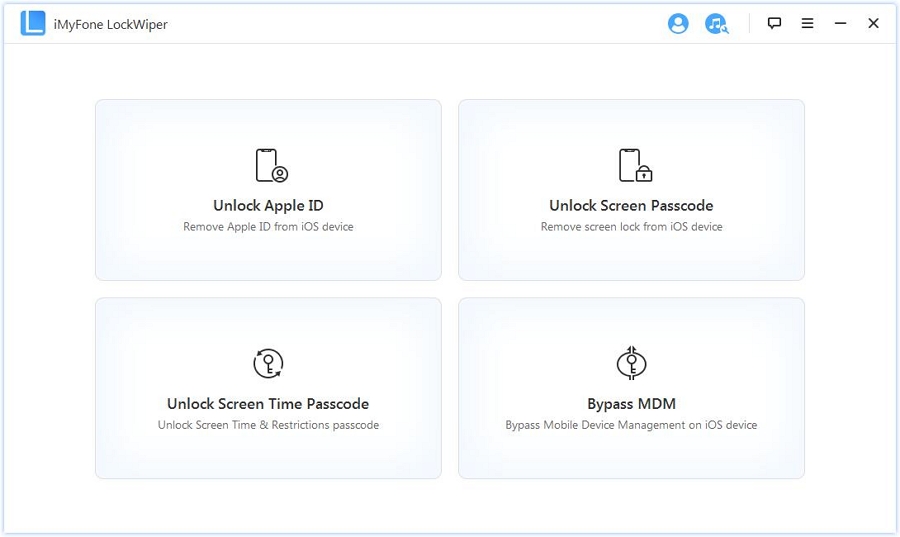
Task: Select the Unlock Apple ID heading
Action: coord(268,206)
